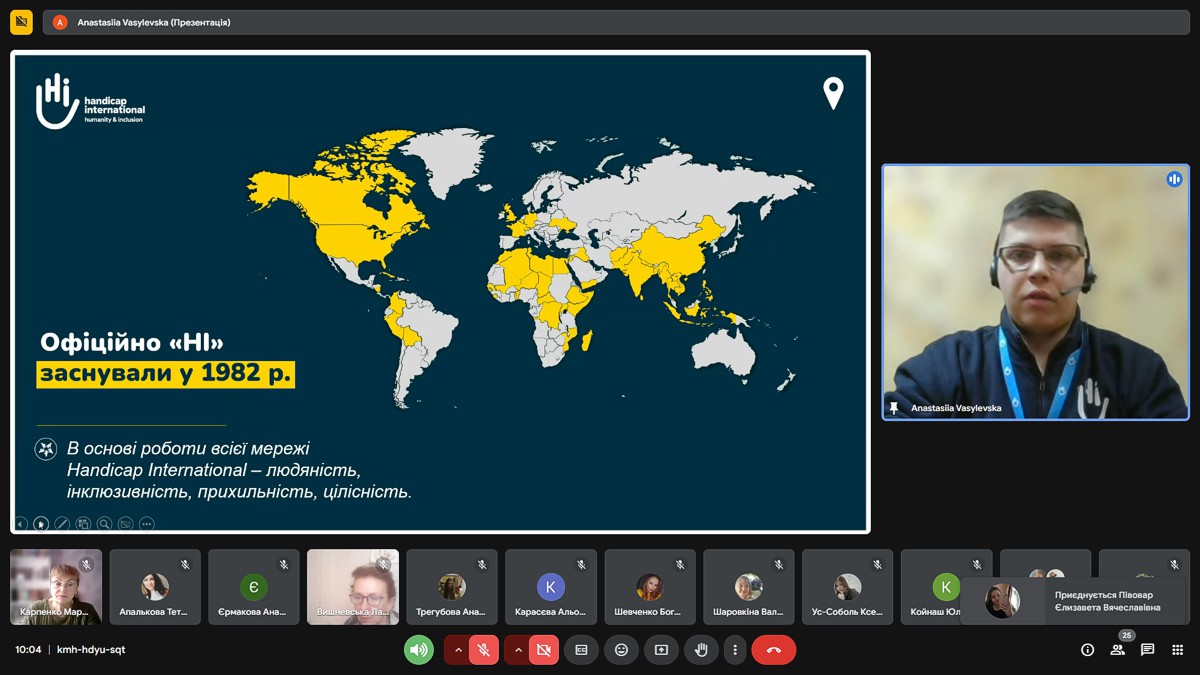Click the muted mic icon on Карпенко's tile
1200x675 pixels.
point(87,565)
